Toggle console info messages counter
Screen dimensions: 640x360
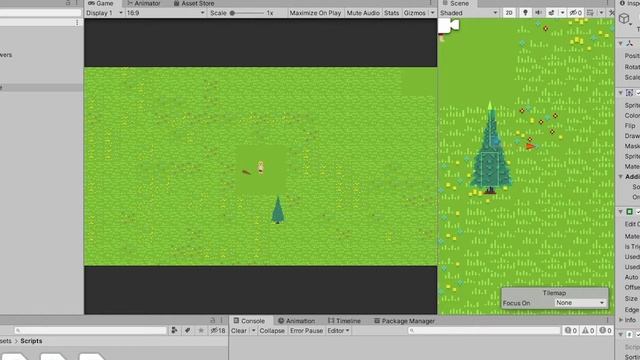point(570,331)
